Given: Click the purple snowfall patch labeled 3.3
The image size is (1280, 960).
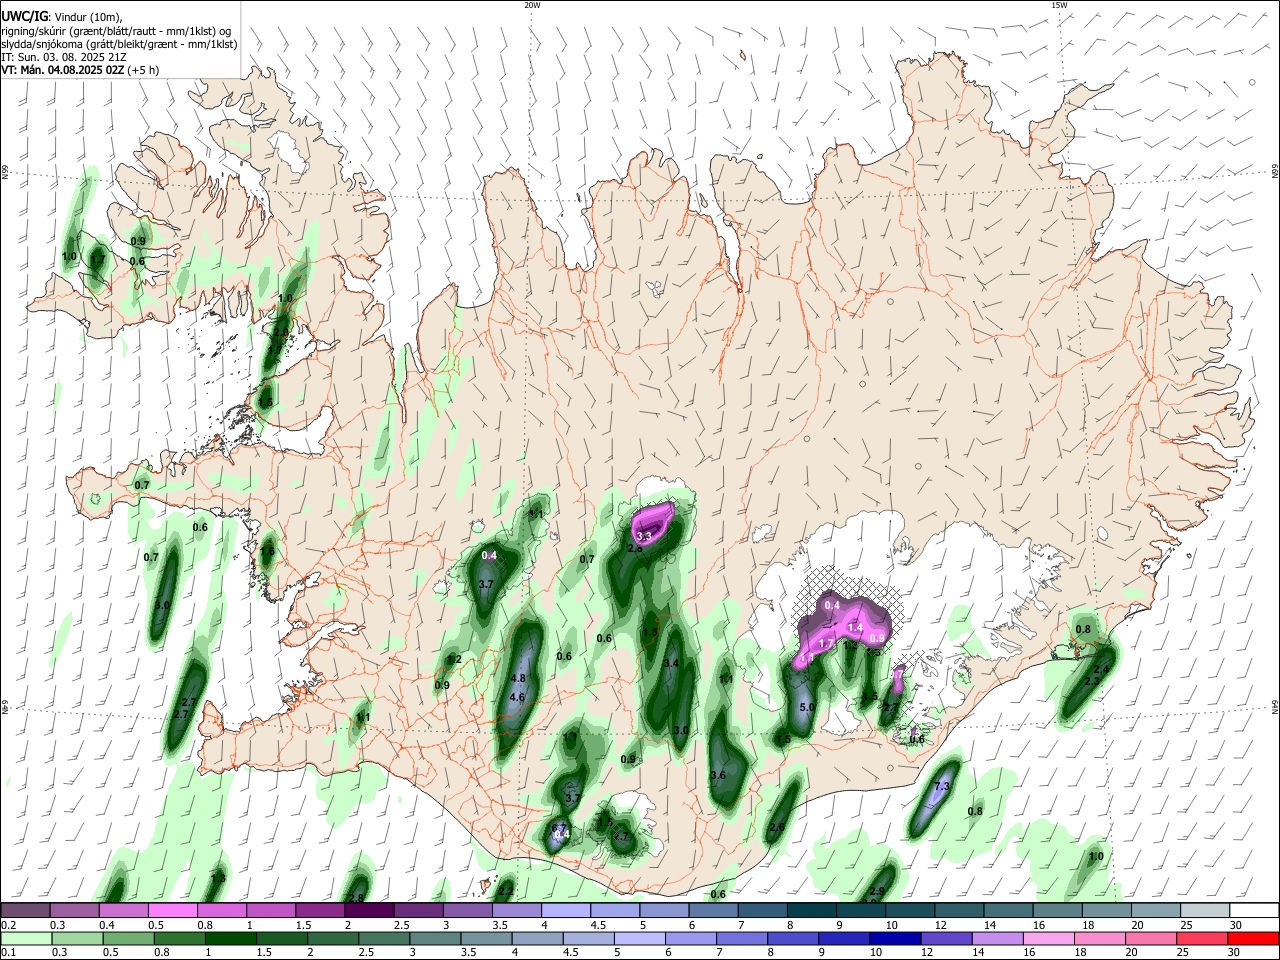Looking at the screenshot, I should tap(654, 524).
